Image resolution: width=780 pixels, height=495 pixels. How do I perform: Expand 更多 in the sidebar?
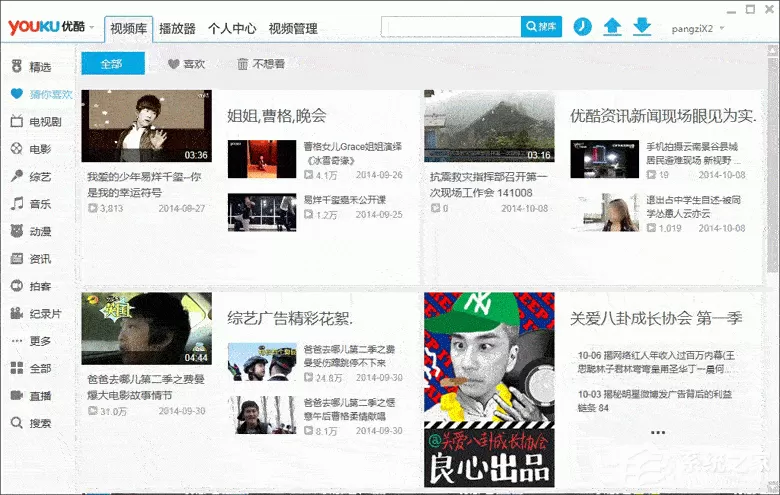pos(31,341)
